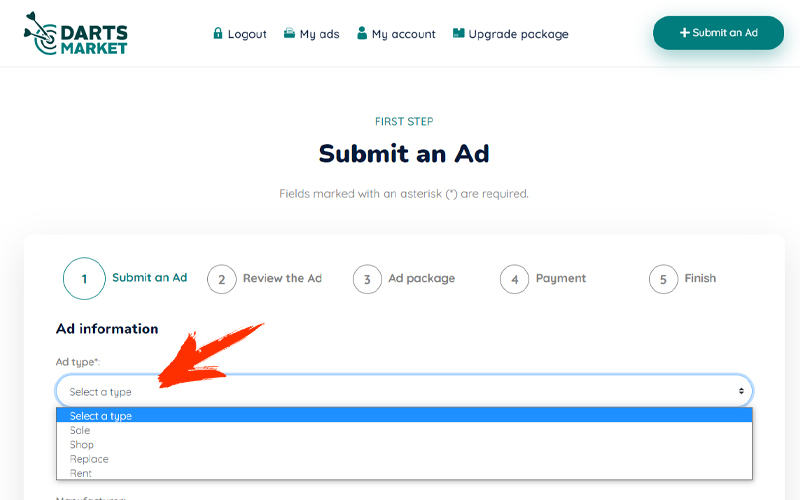Open the Ad type dropdown
This screenshot has height=500, width=800.
(x=404, y=391)
